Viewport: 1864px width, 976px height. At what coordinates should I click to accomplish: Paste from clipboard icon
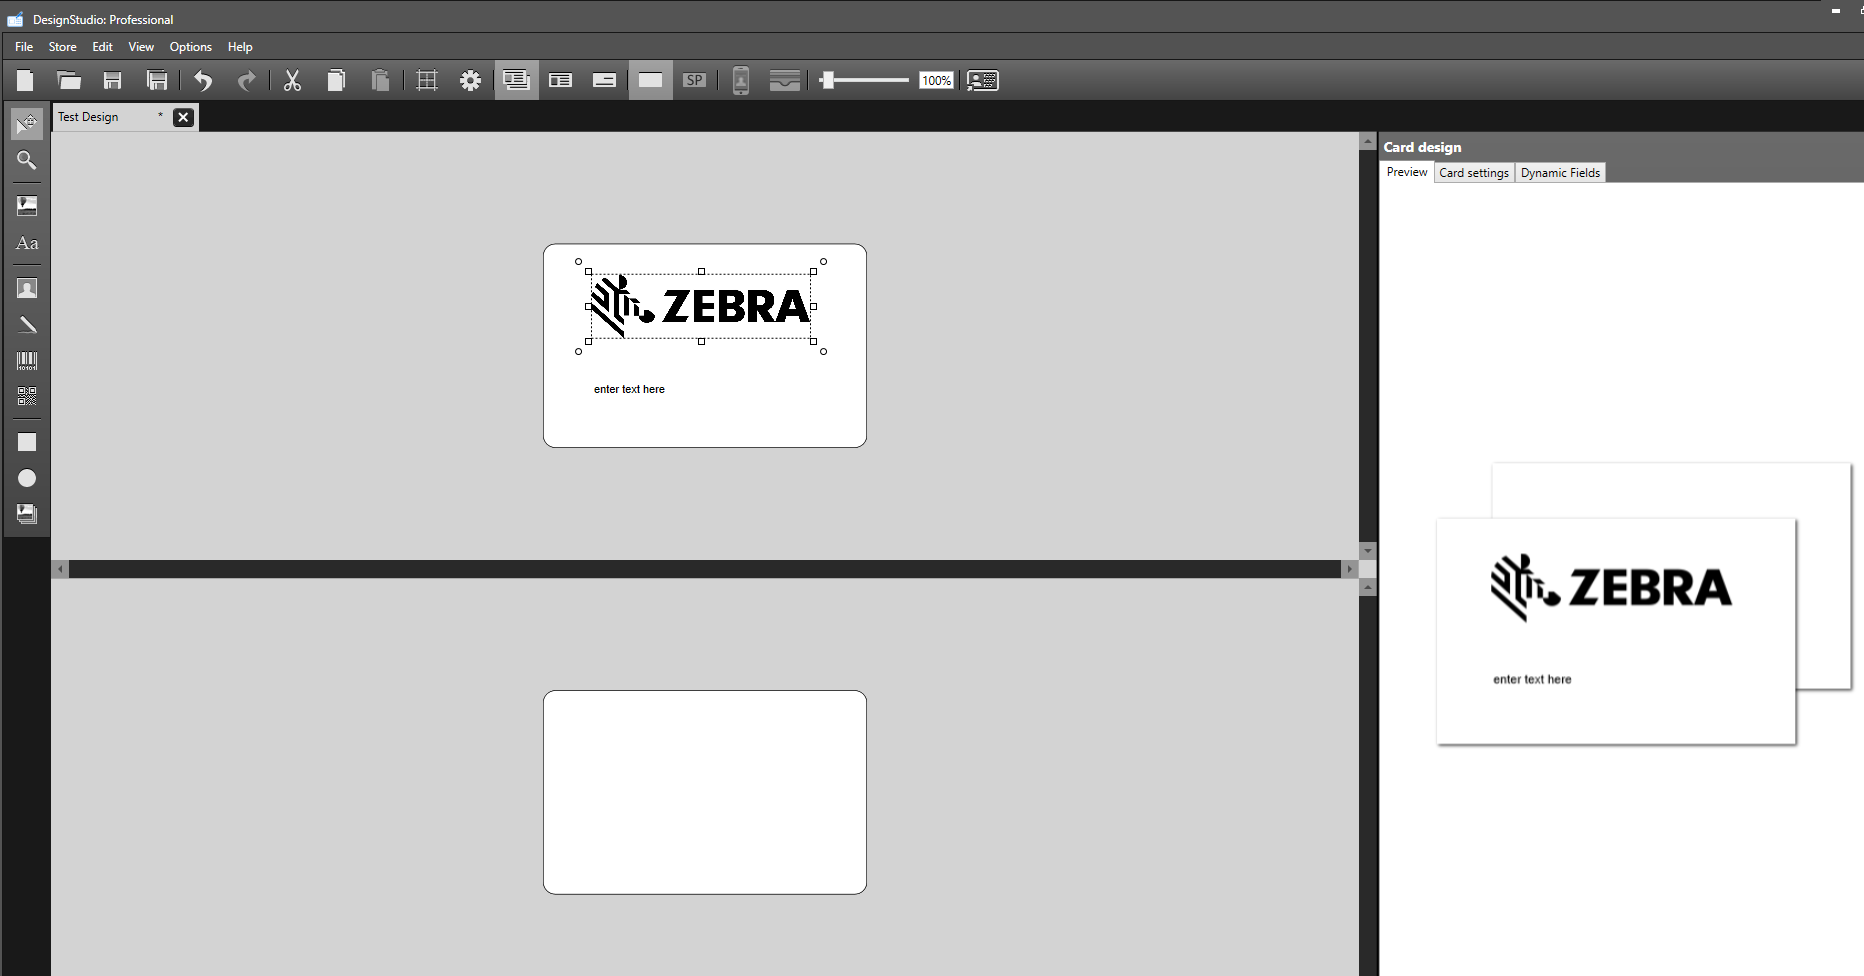tap(380, 81)
